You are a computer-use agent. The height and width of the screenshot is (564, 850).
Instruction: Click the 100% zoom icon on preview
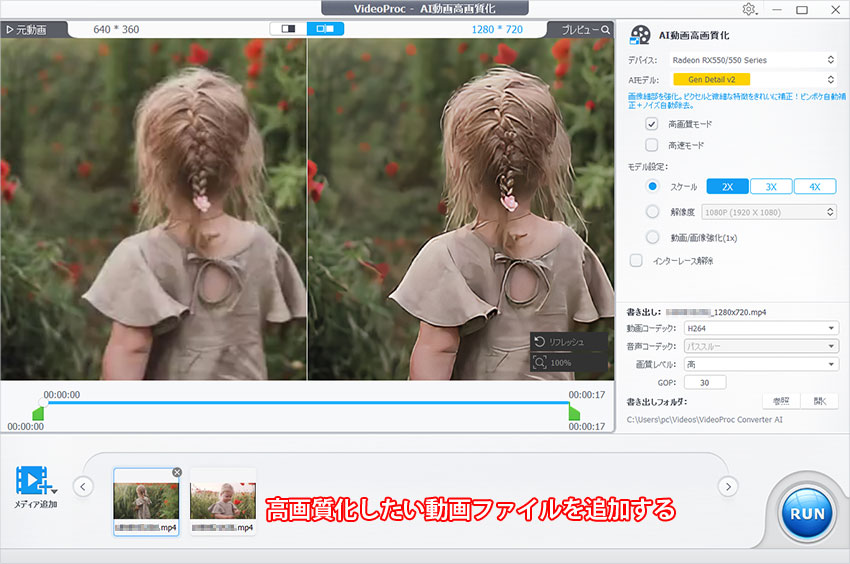[x=539, y=362]
